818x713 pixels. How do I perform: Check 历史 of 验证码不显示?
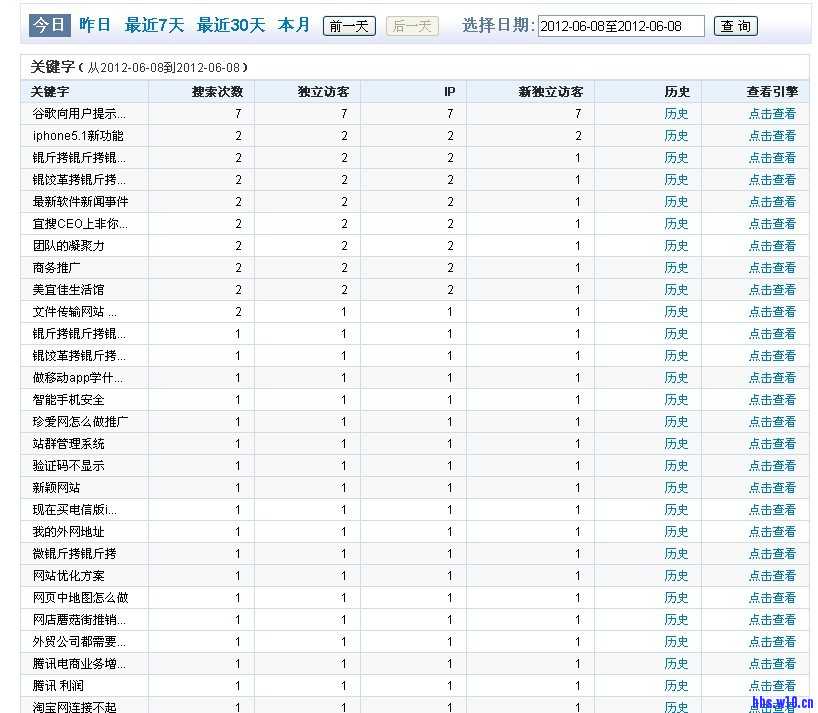(677, 465)
